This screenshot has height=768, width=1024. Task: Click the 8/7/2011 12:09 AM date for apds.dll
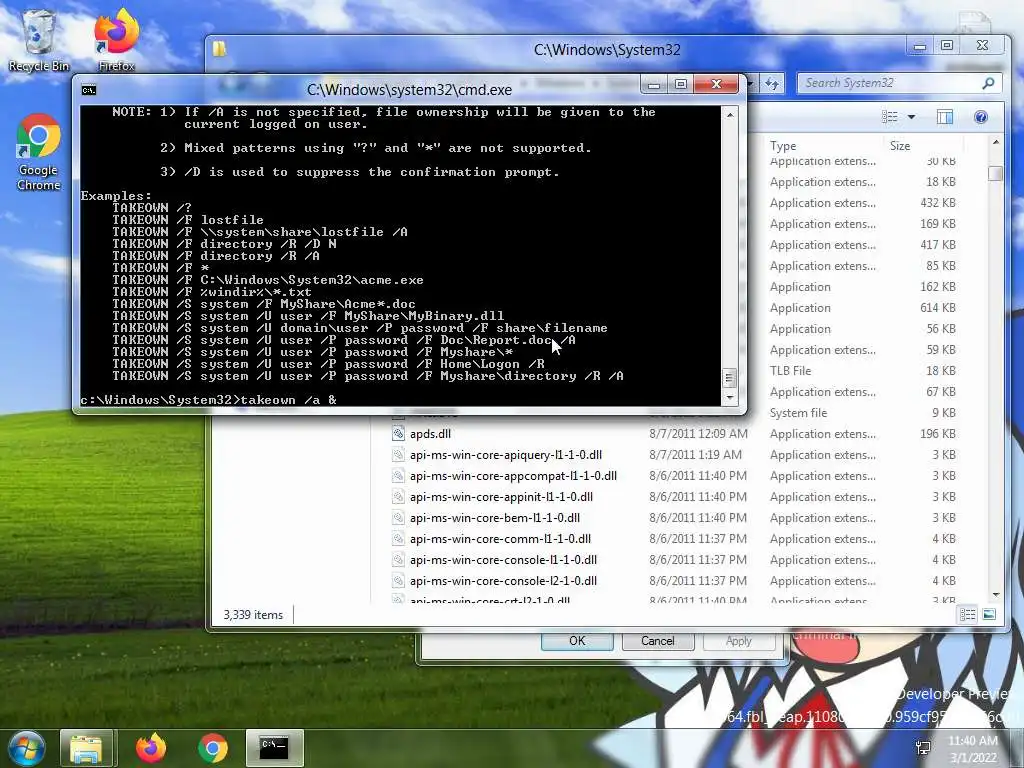698,434
